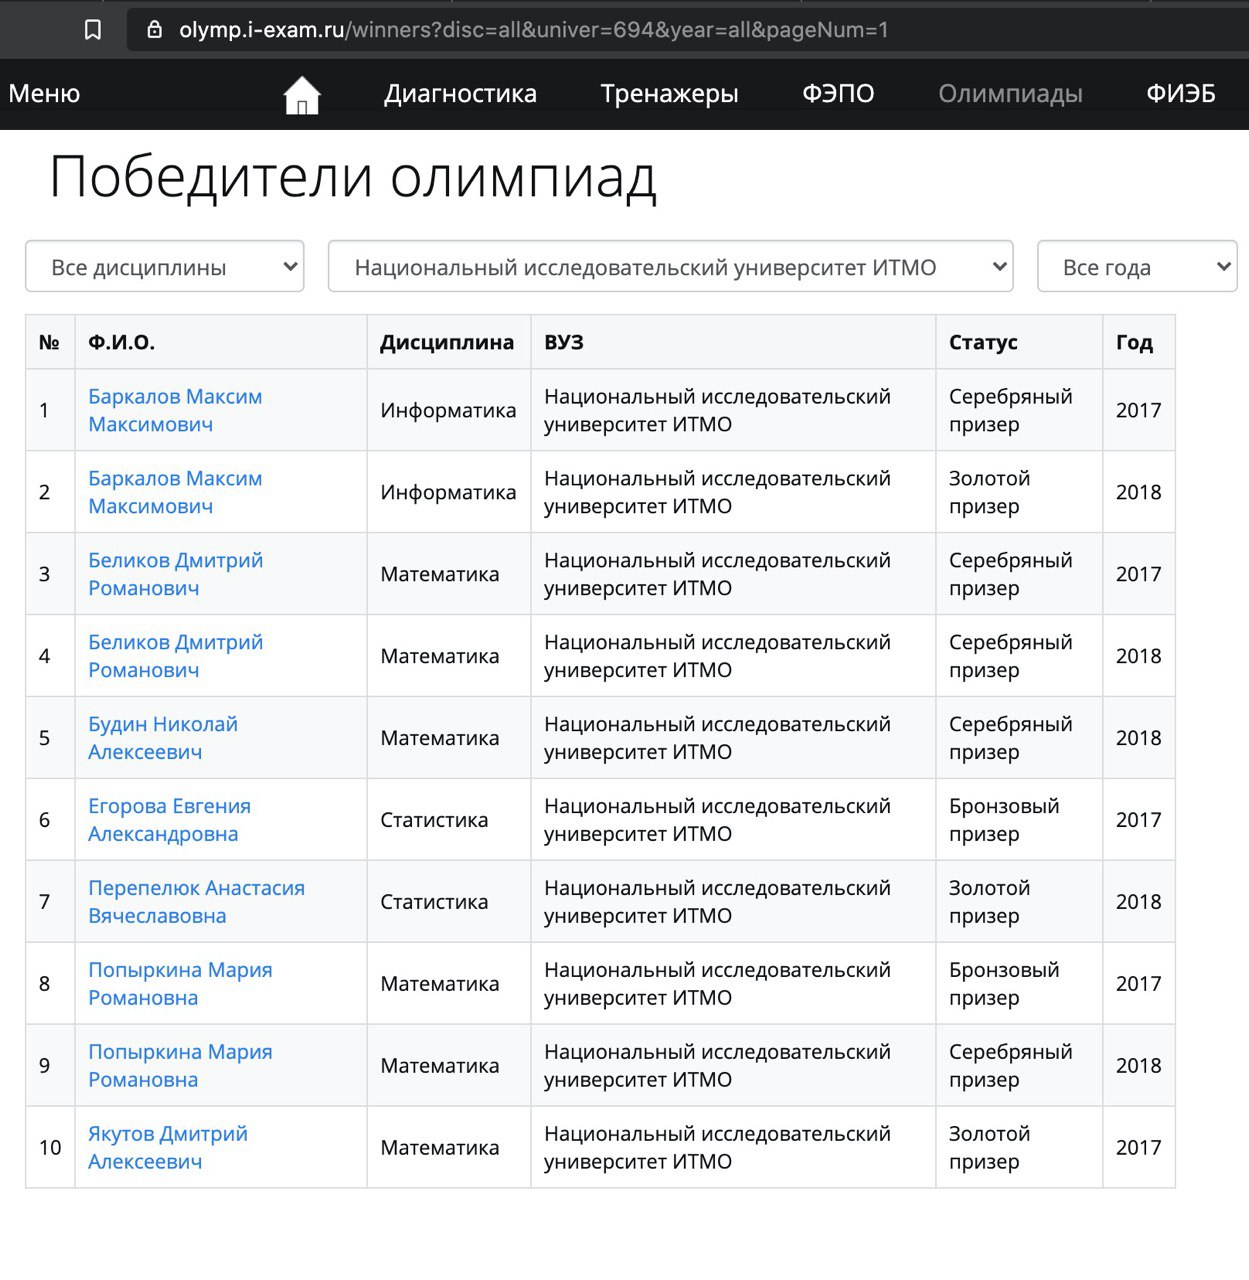Open Перепелюк Анастасия Вячеславовна link

196,902
